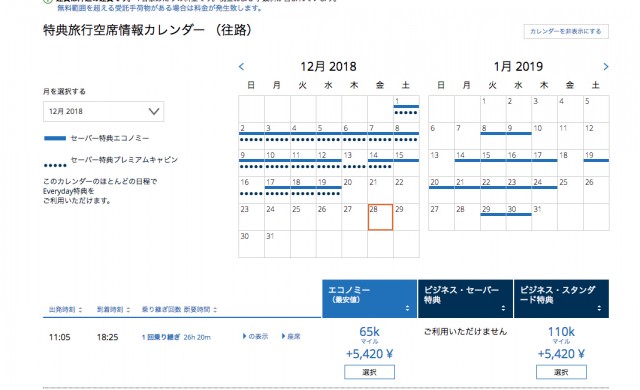
Task: Advance calendar with right chevron arrow
Action: pyautogui.click(x=606, y=66)
